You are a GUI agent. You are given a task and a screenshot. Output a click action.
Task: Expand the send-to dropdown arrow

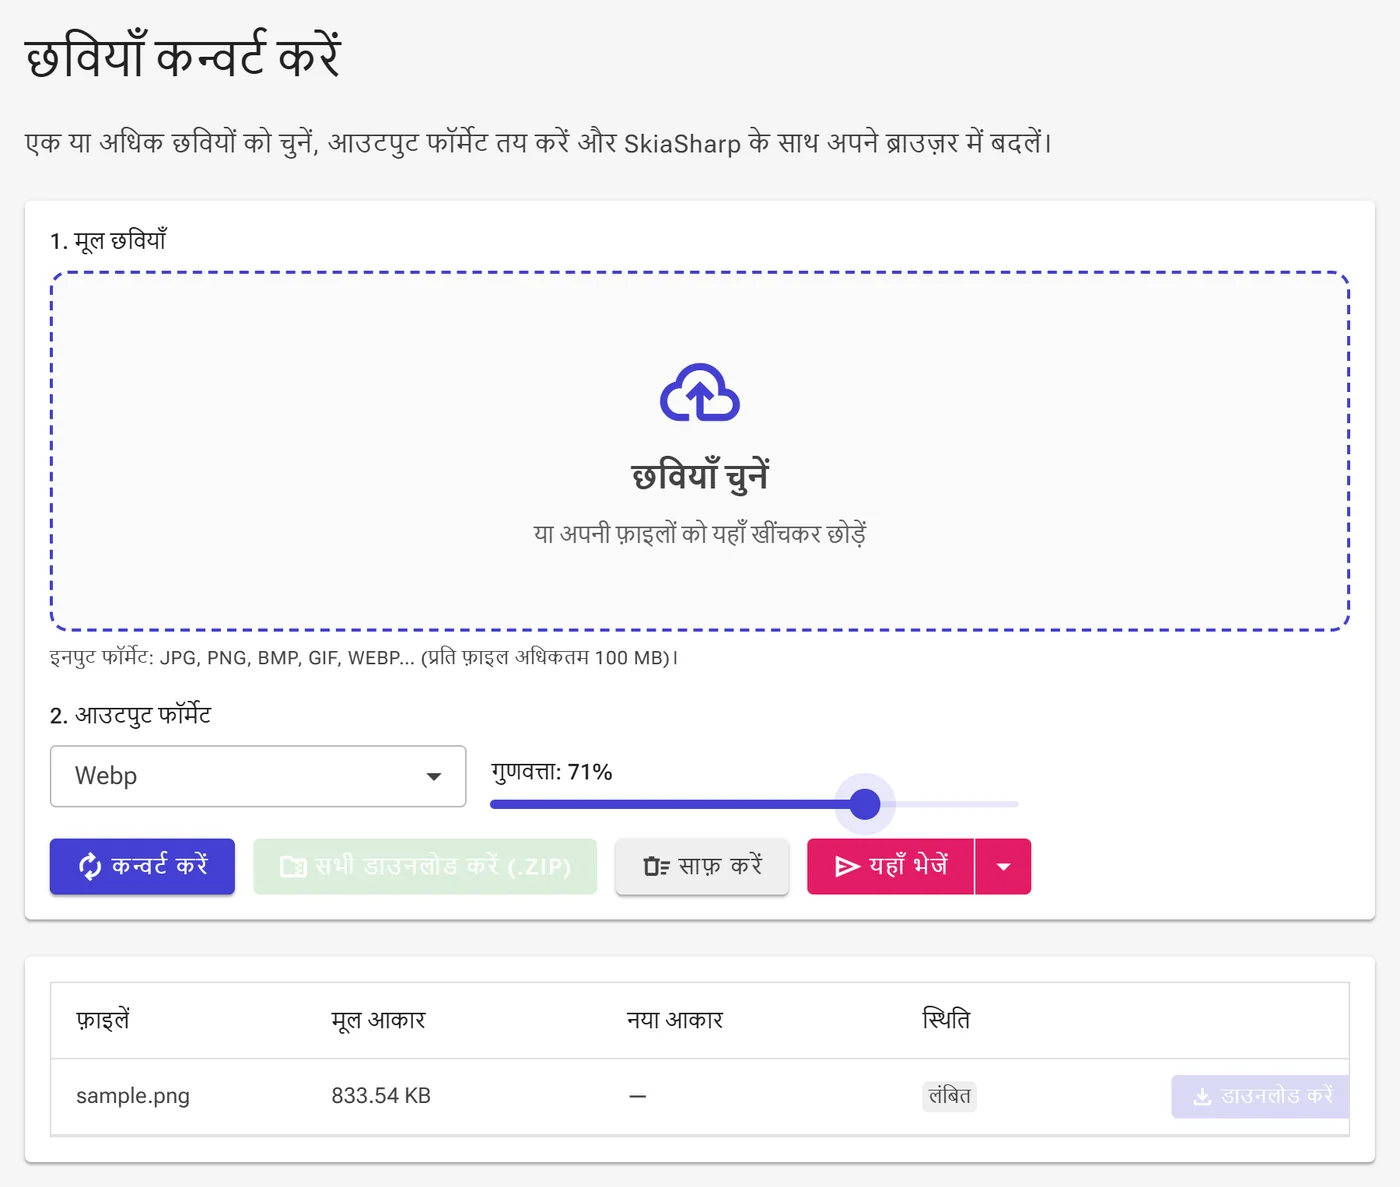[1003, 866]
